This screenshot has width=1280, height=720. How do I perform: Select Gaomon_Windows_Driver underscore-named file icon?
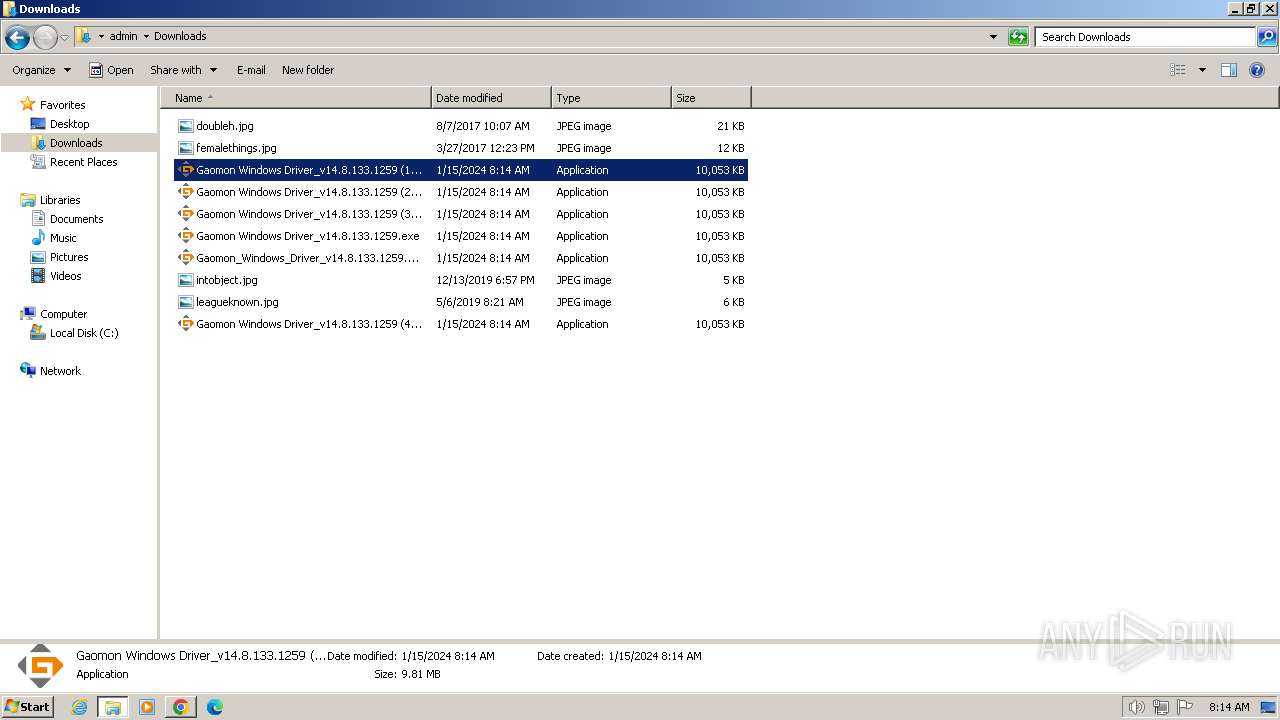pos(185,258)
